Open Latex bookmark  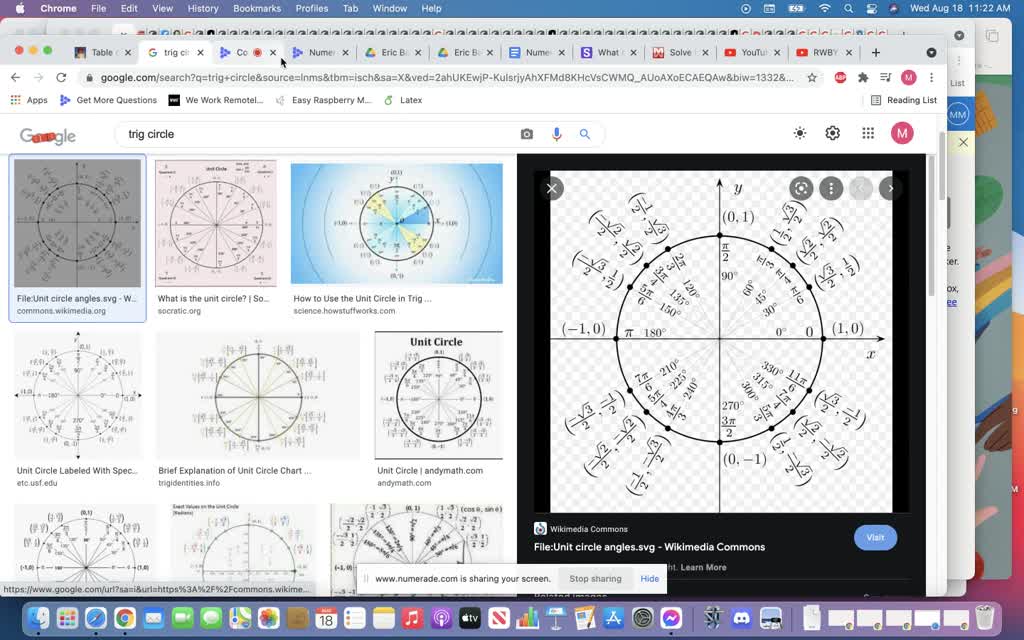(403, 100)
